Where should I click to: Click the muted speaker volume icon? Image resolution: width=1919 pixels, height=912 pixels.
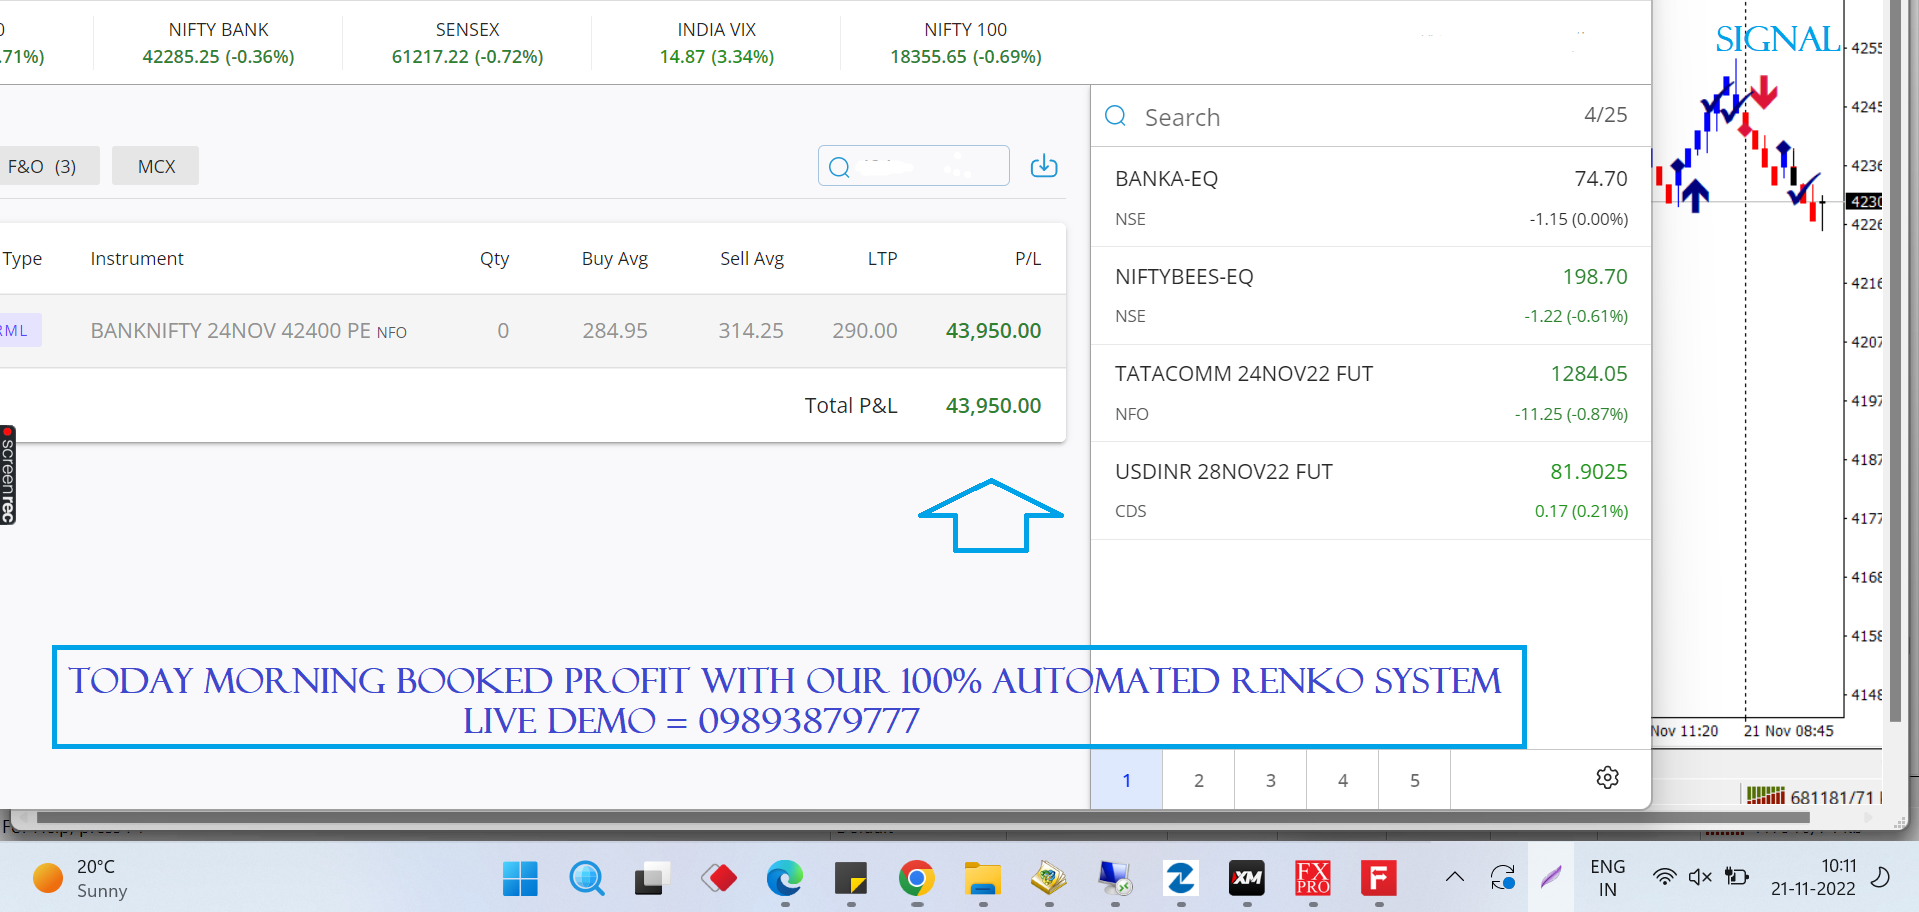tap(1700, 877)
